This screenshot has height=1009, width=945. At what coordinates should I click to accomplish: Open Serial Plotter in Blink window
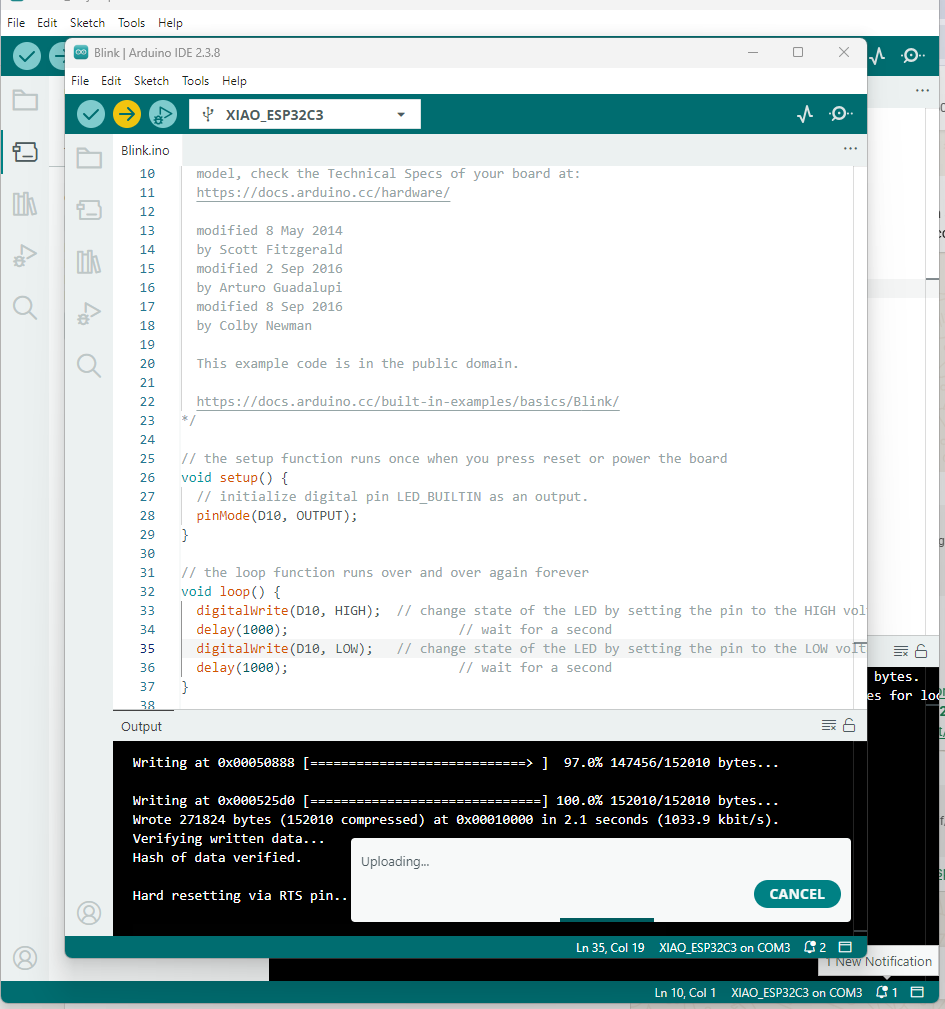pyautogui.click(x=805, y=115)
